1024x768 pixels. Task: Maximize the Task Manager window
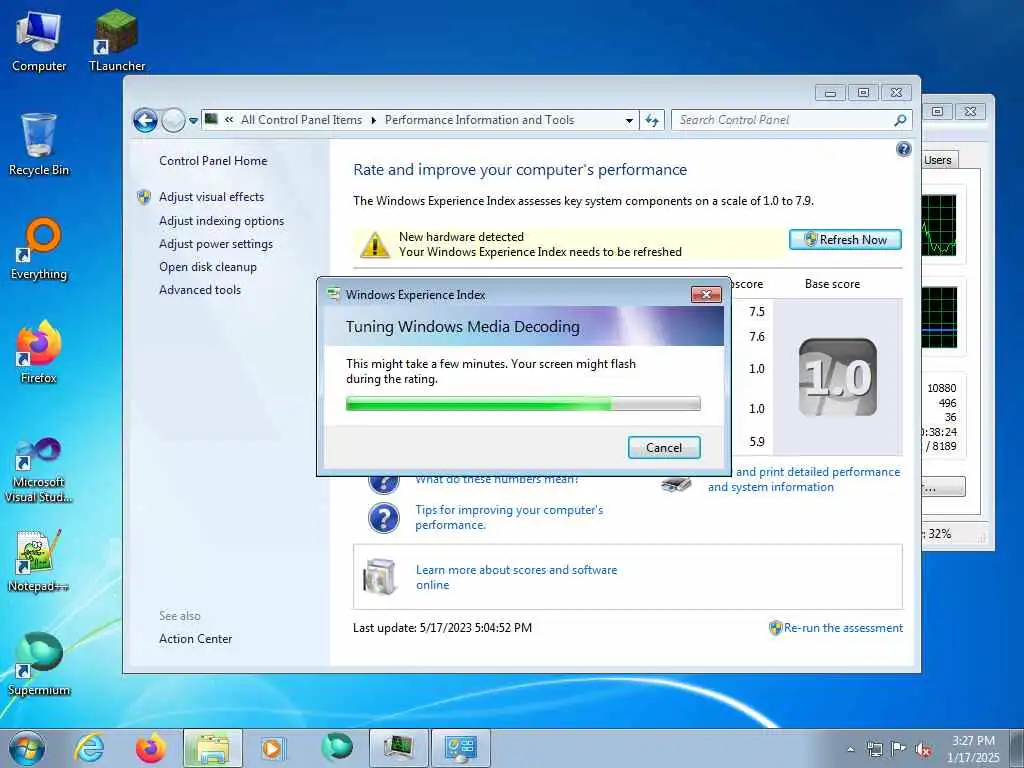(937, 112)
